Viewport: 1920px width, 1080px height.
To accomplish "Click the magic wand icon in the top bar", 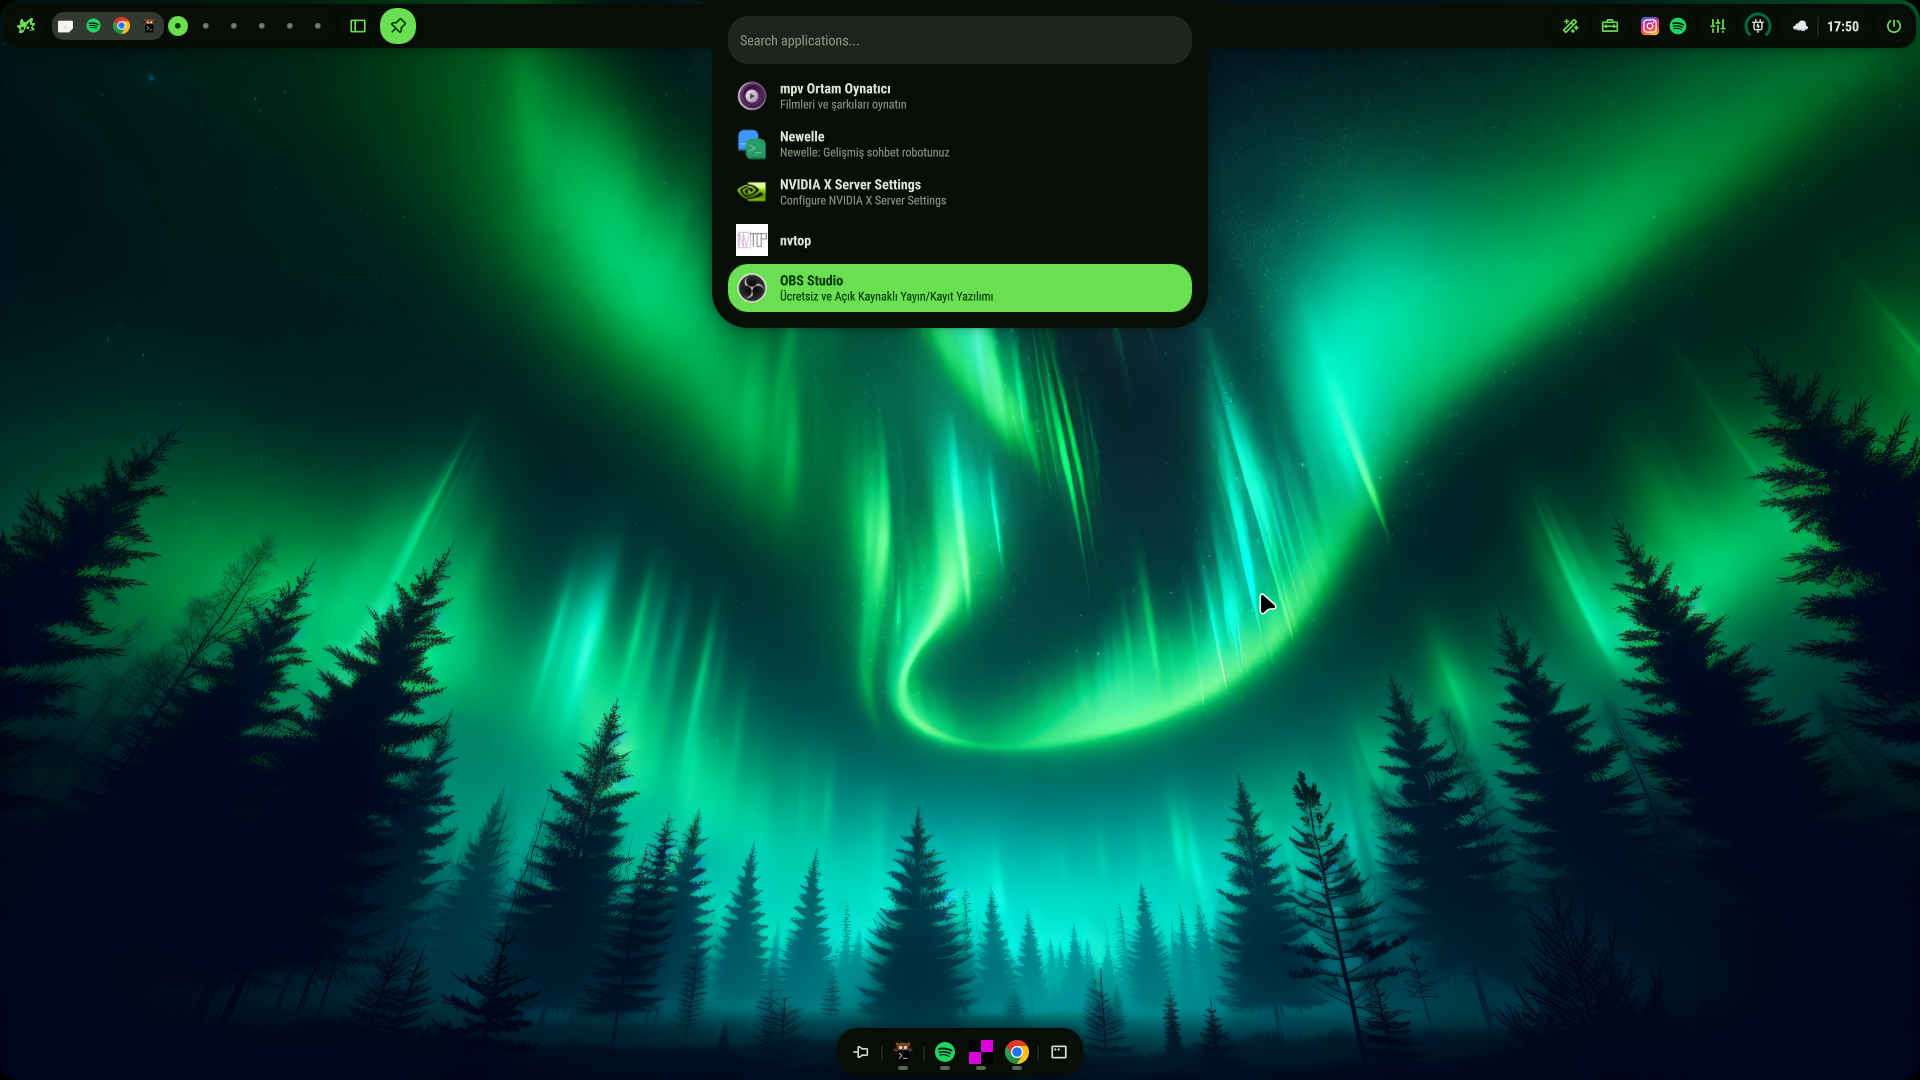I will [1571, 26].
